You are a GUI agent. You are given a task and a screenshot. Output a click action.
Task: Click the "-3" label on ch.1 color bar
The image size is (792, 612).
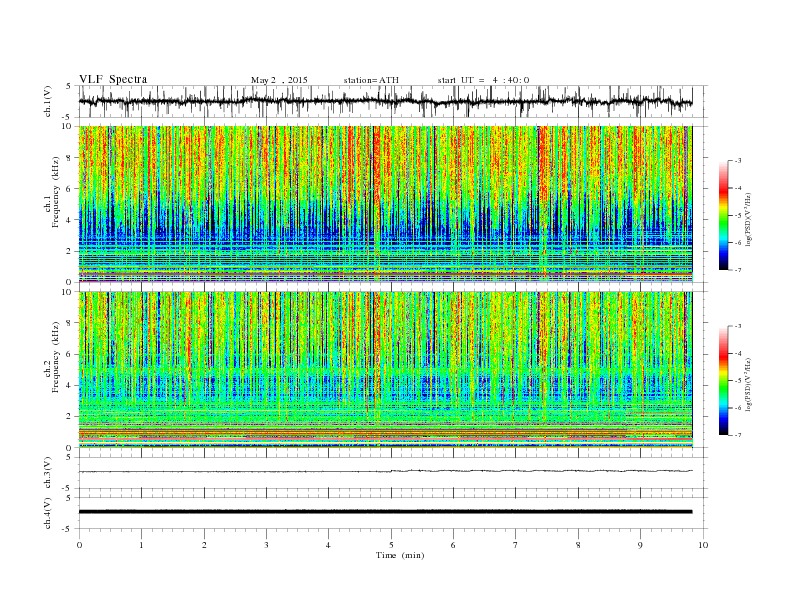[737, 161]
